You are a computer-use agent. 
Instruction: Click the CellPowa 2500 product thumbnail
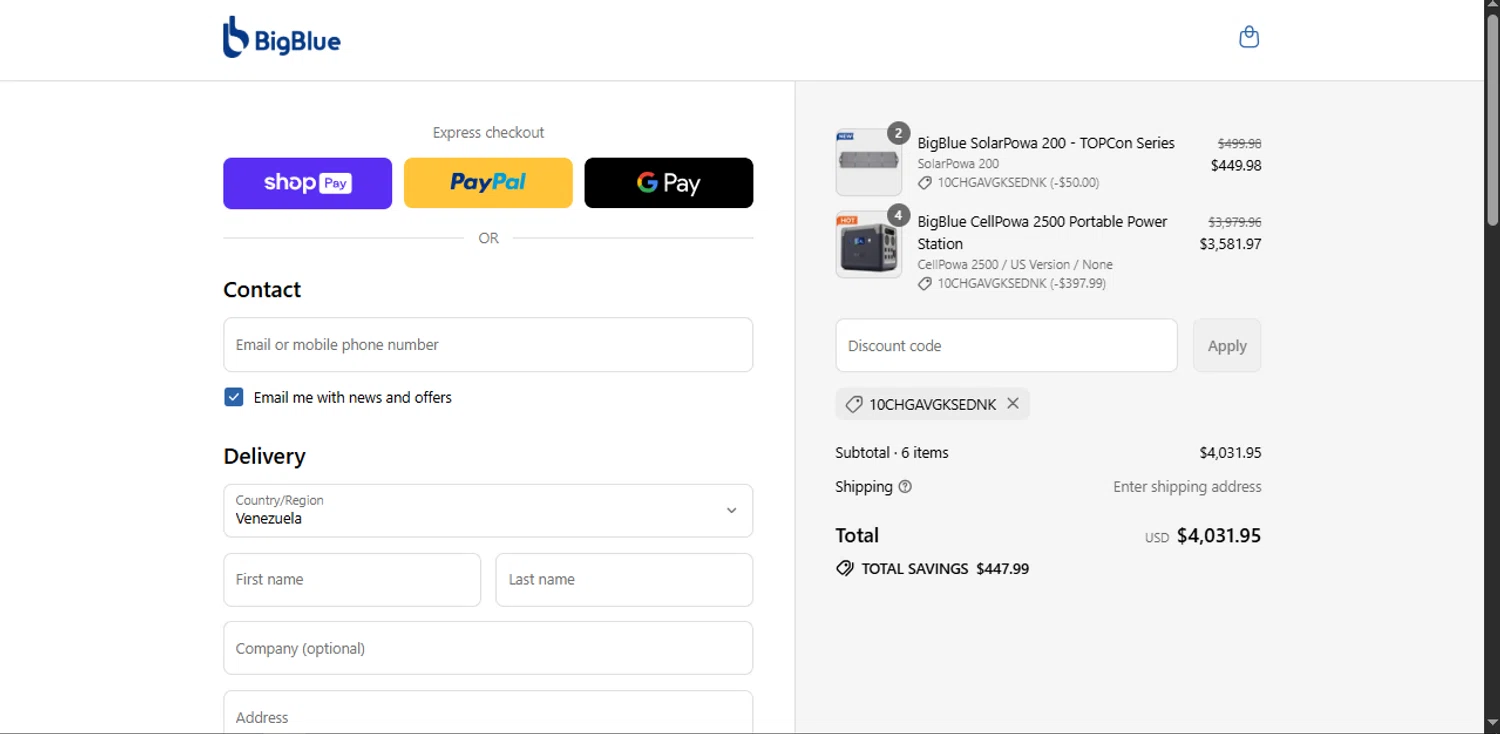(x=869, y=244)
